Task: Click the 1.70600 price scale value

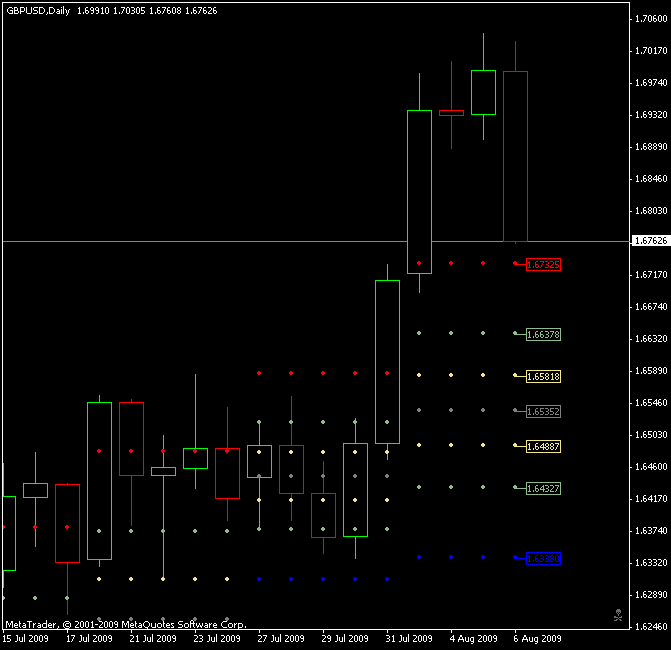Action: (x=650, y=19)
